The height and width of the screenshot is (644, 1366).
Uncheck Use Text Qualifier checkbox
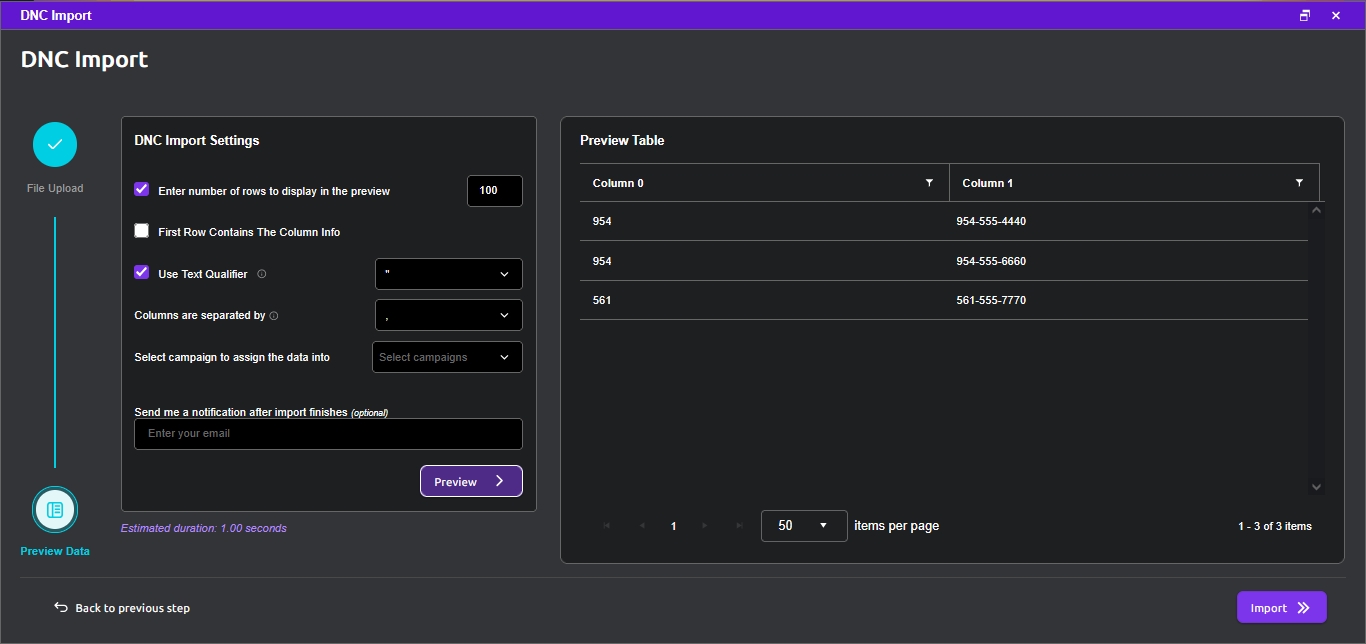[142, 272]
